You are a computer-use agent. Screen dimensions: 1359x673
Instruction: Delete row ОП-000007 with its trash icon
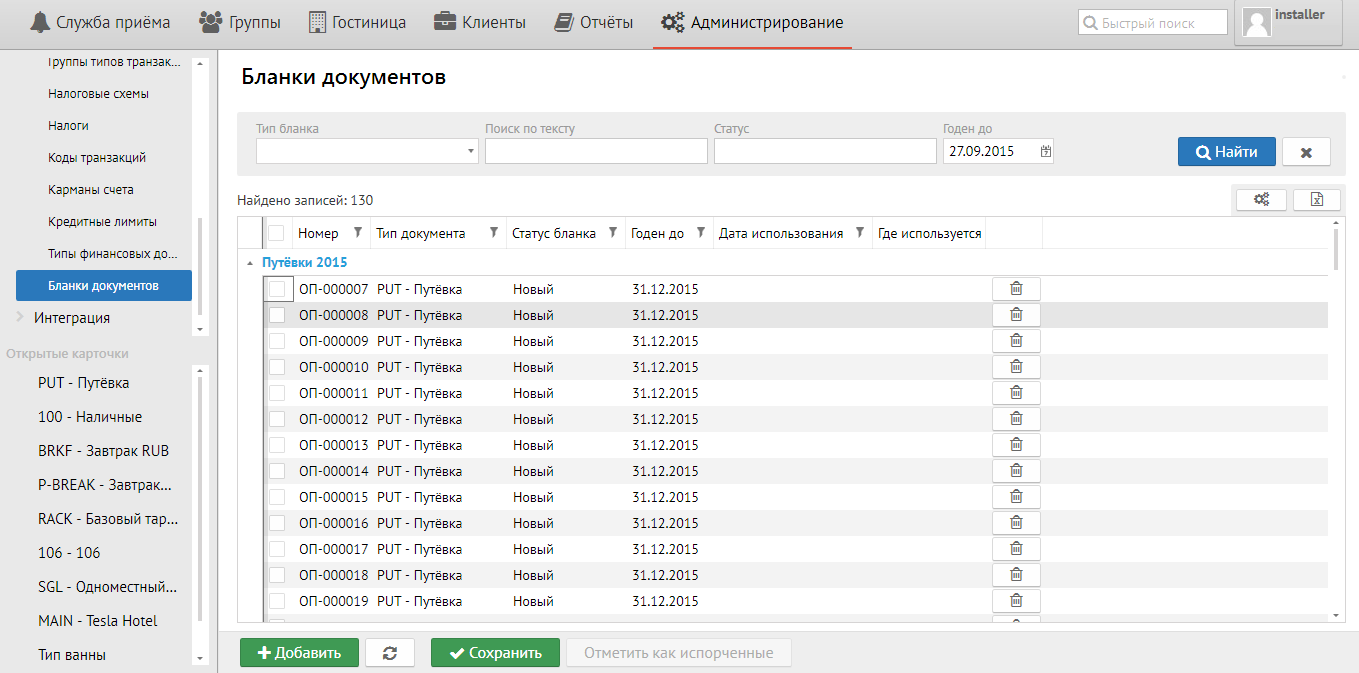[x=1016, y=289]
